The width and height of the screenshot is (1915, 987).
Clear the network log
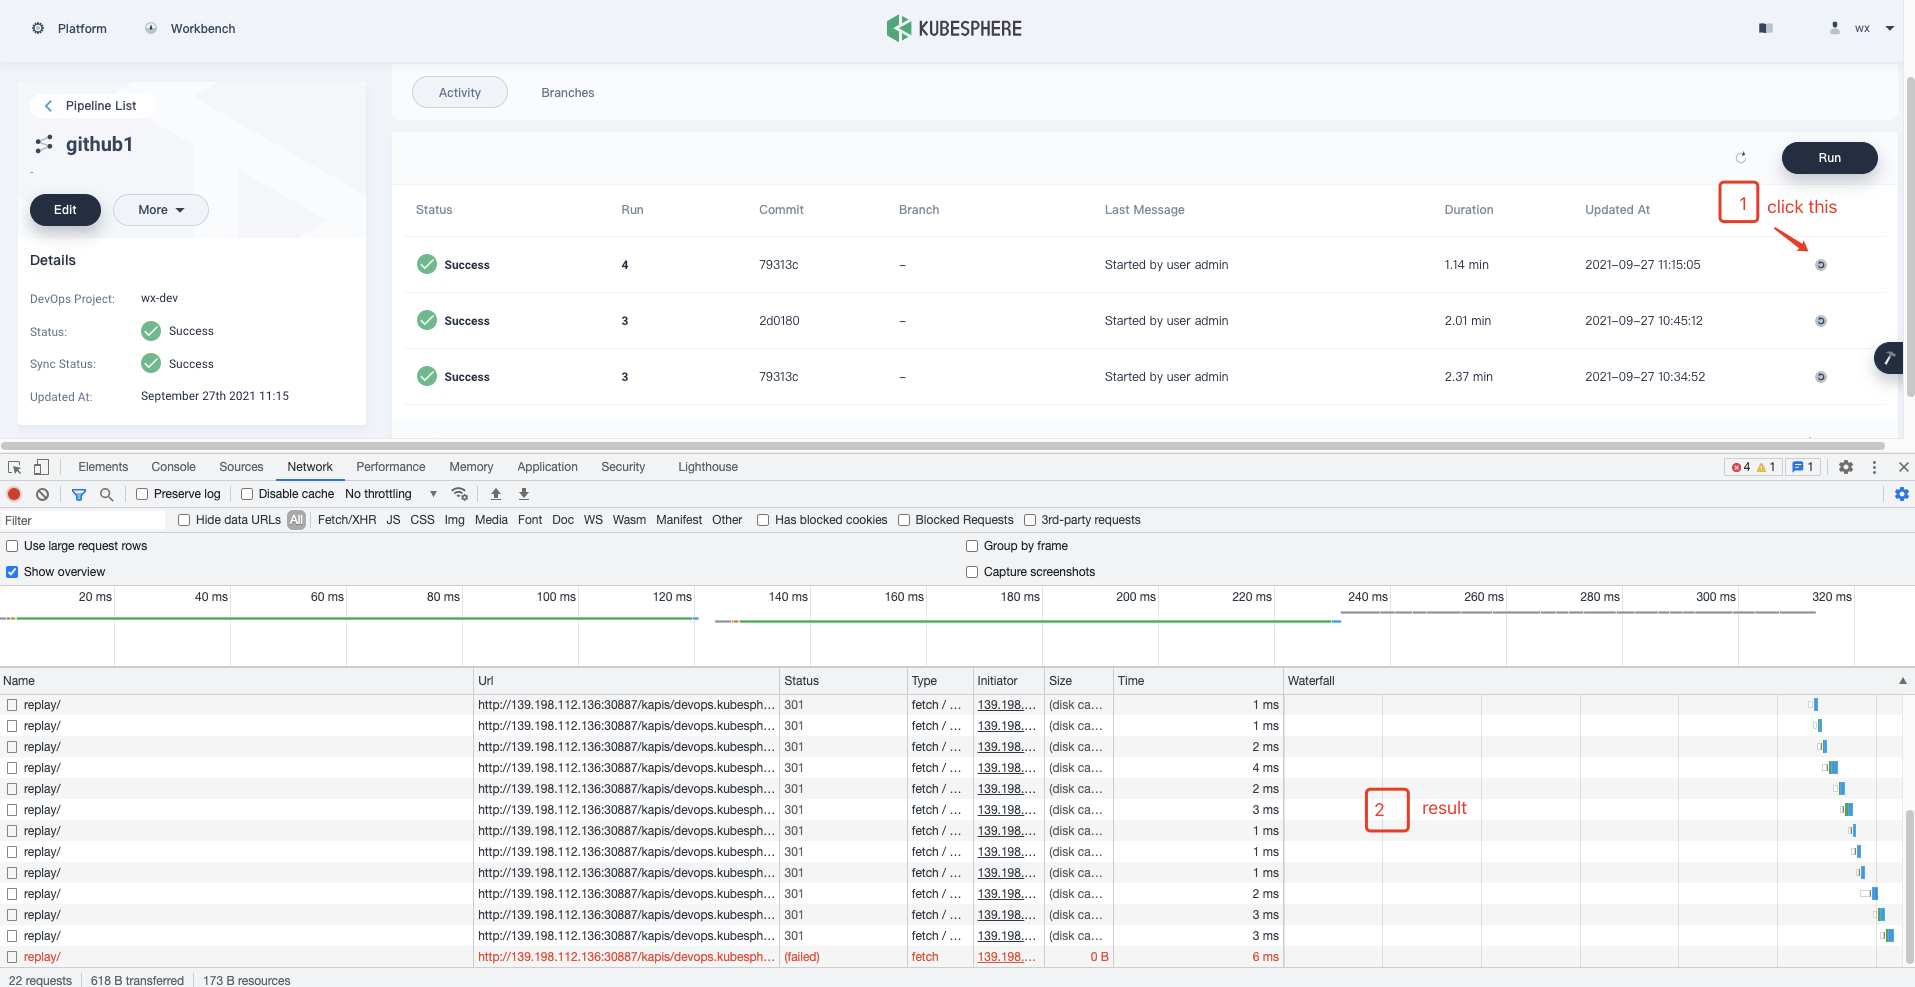[x=42, y=493]
